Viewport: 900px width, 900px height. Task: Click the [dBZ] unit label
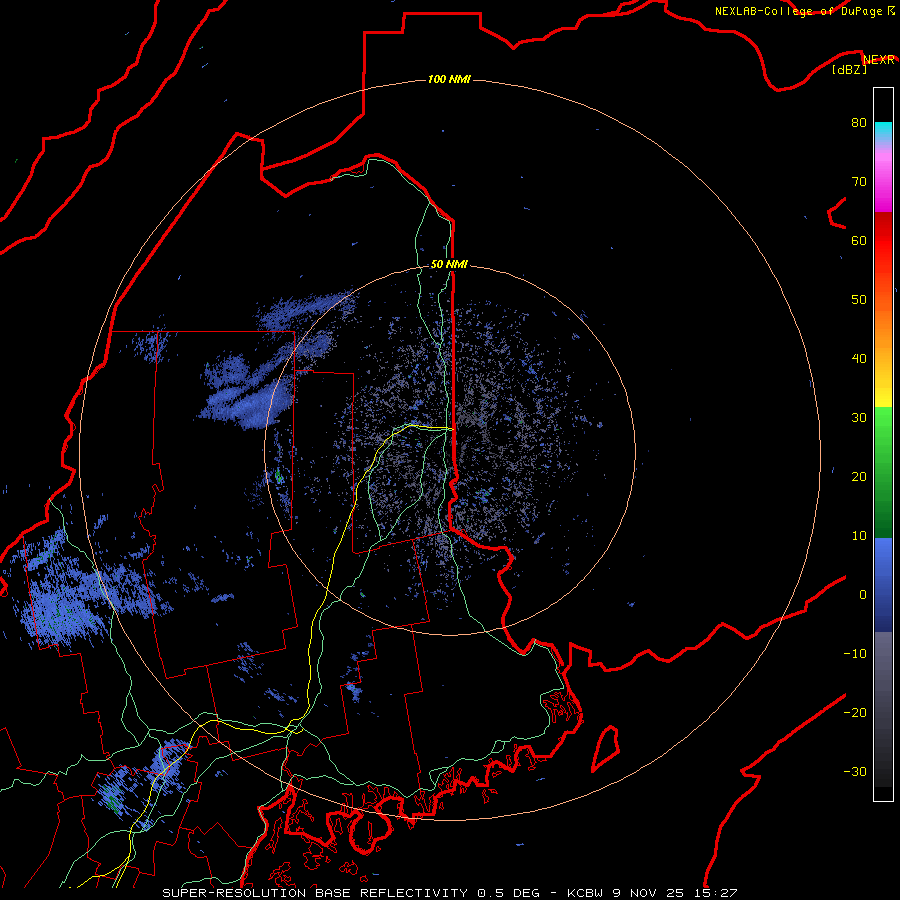pyautogui.click(x=849, y=69)
